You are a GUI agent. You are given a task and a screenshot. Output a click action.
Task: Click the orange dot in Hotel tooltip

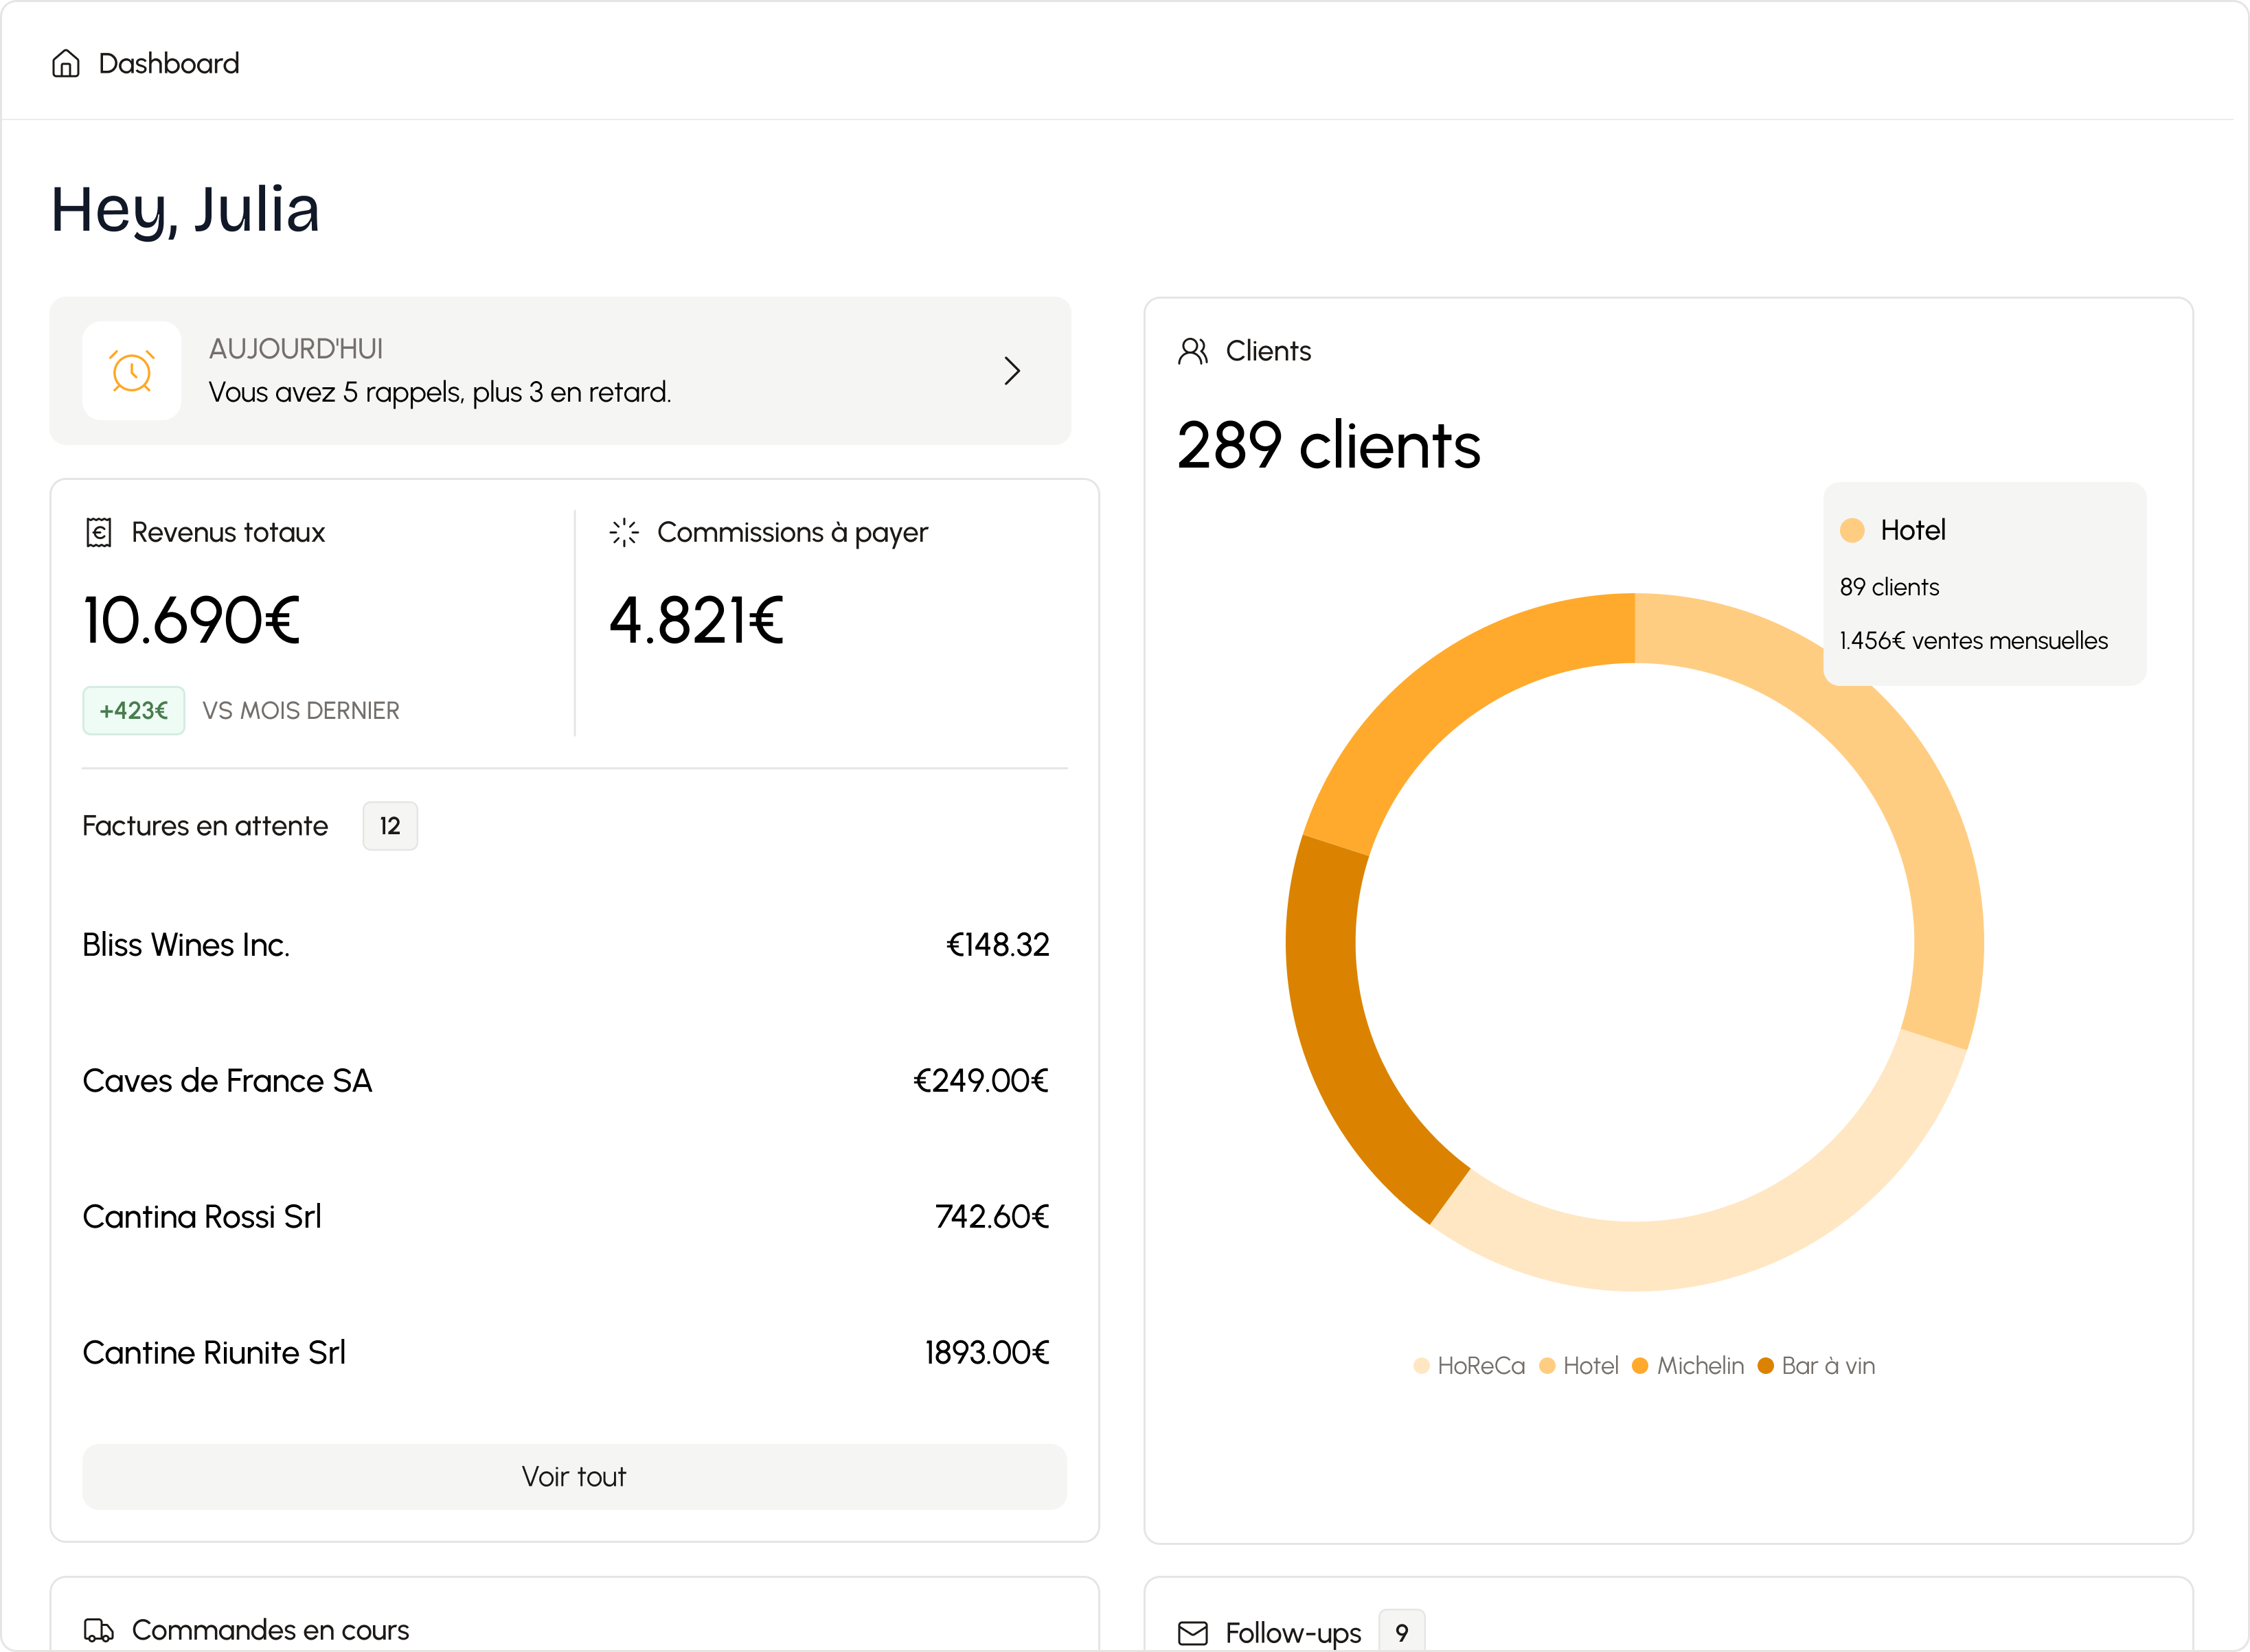(1852, 530)
